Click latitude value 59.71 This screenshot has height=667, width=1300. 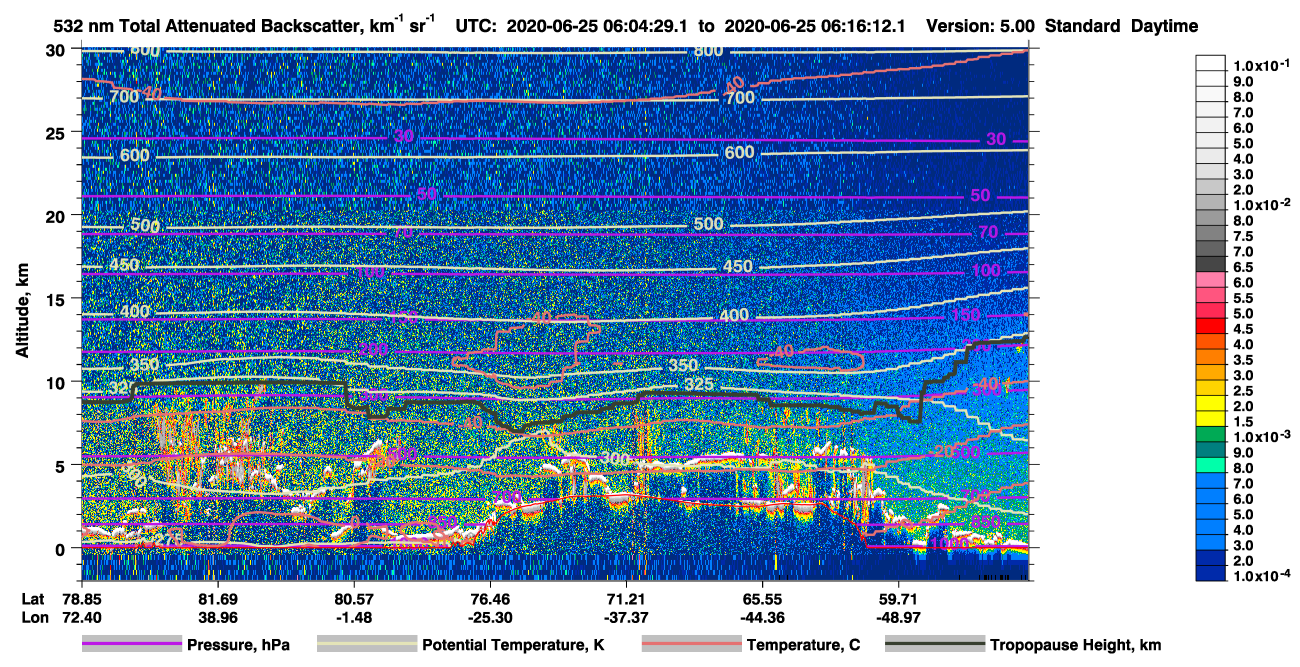point(897,598)
